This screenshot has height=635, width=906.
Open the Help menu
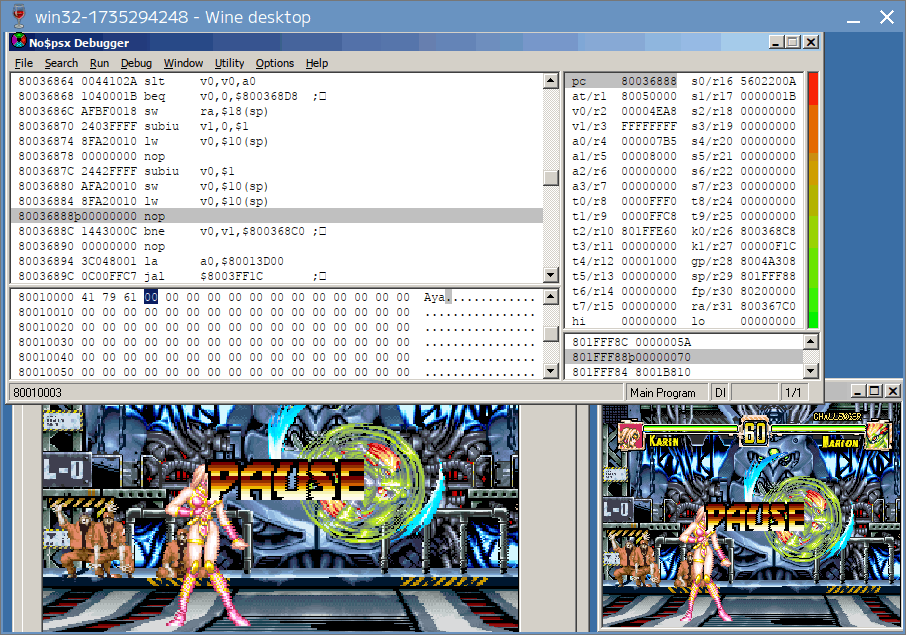click(317, 63)
